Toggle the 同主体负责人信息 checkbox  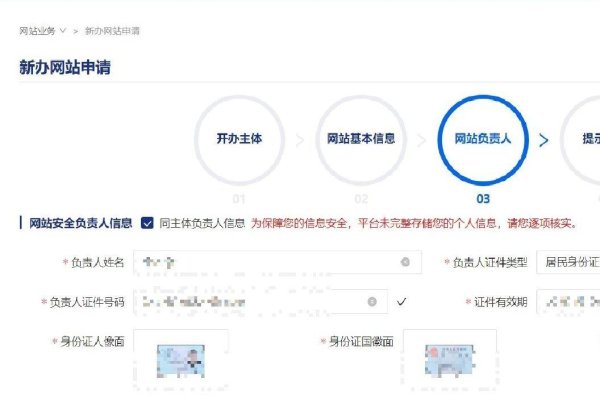pyautogui.click(x=147, y=223)
